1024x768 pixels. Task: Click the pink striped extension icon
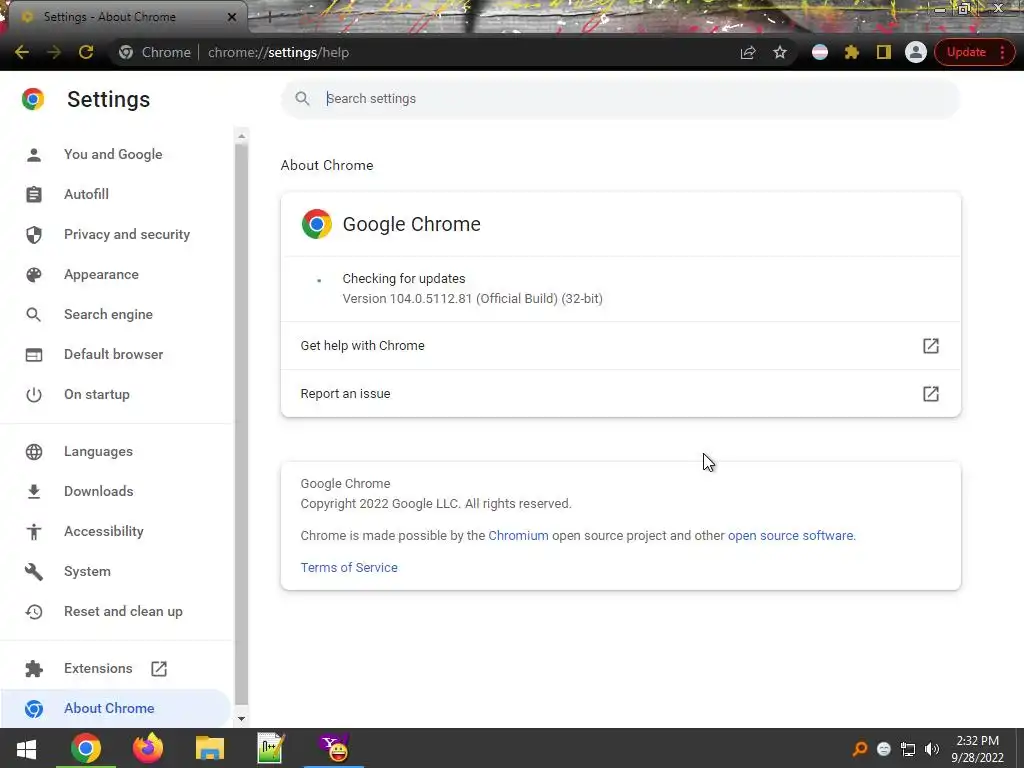(820, 52)
